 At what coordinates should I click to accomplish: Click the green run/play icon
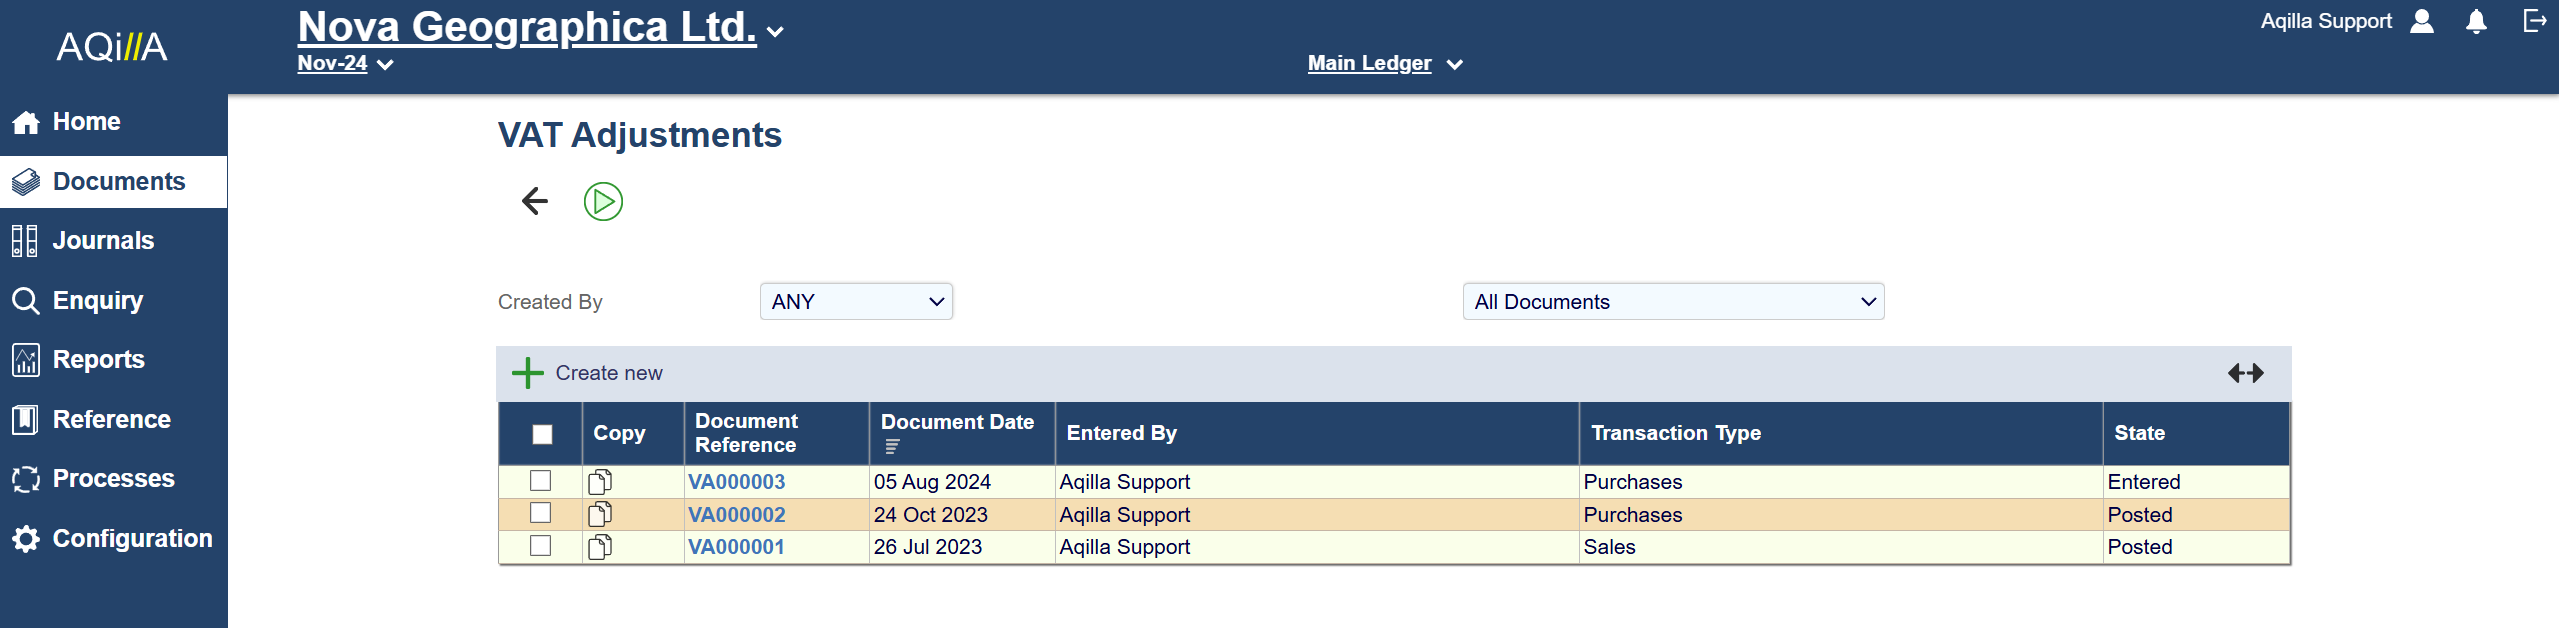603,201
